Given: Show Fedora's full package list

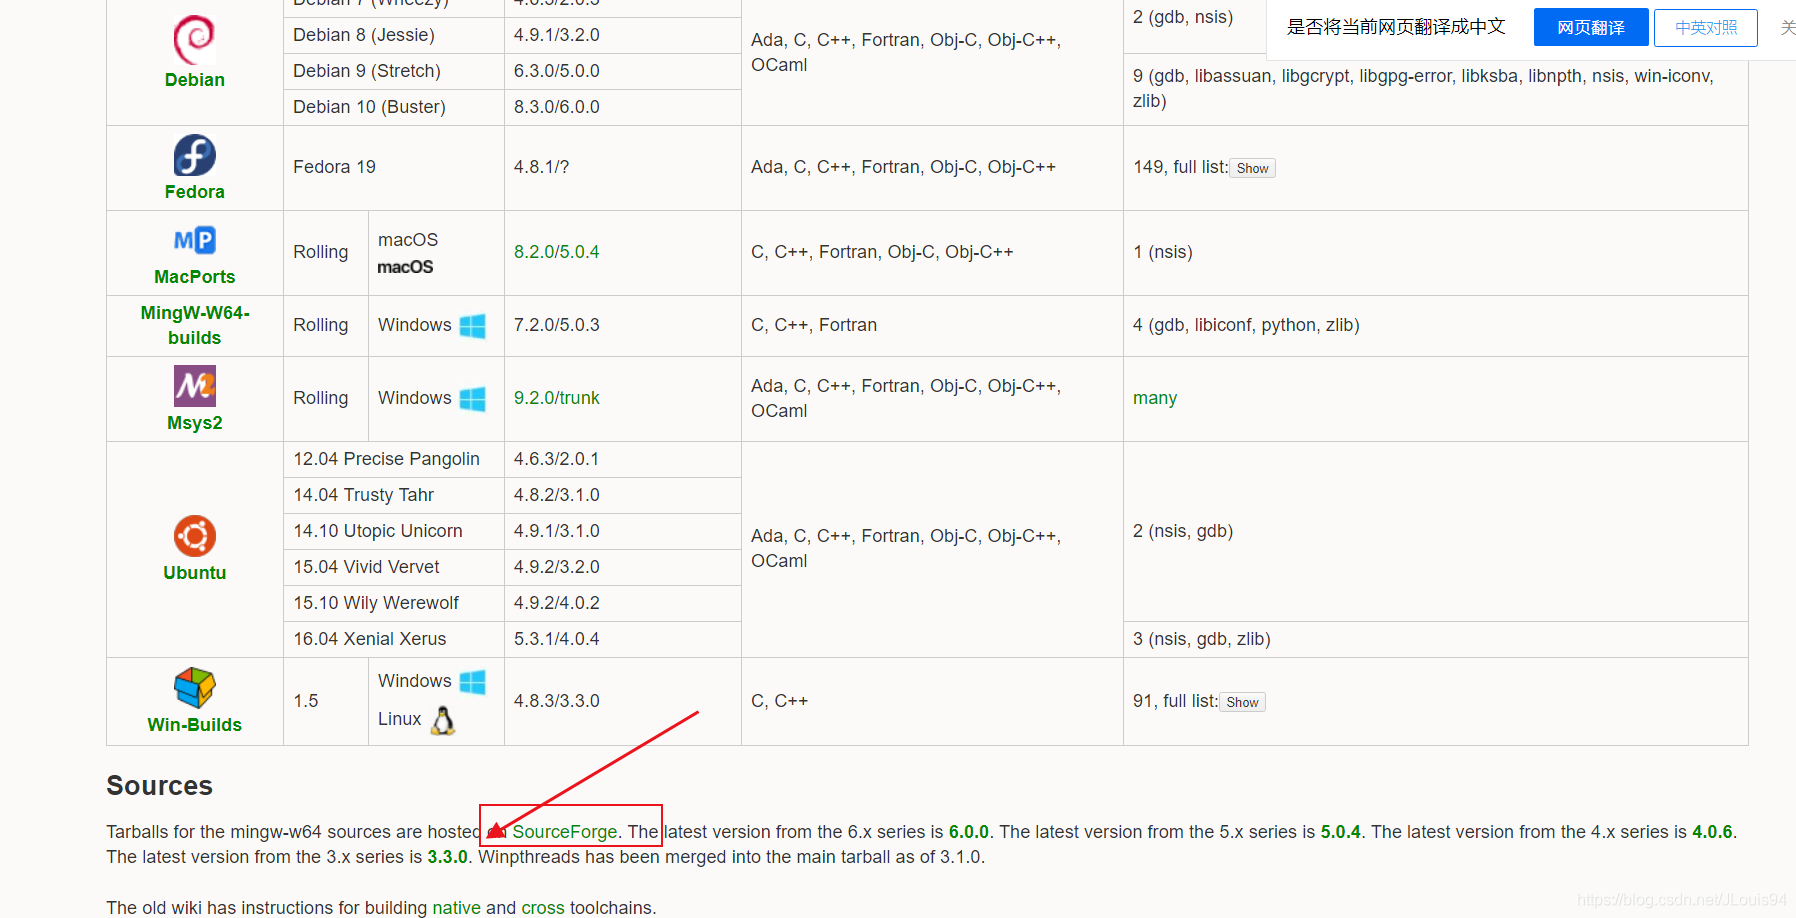Looking at the screenshot, I should 1252,168.
